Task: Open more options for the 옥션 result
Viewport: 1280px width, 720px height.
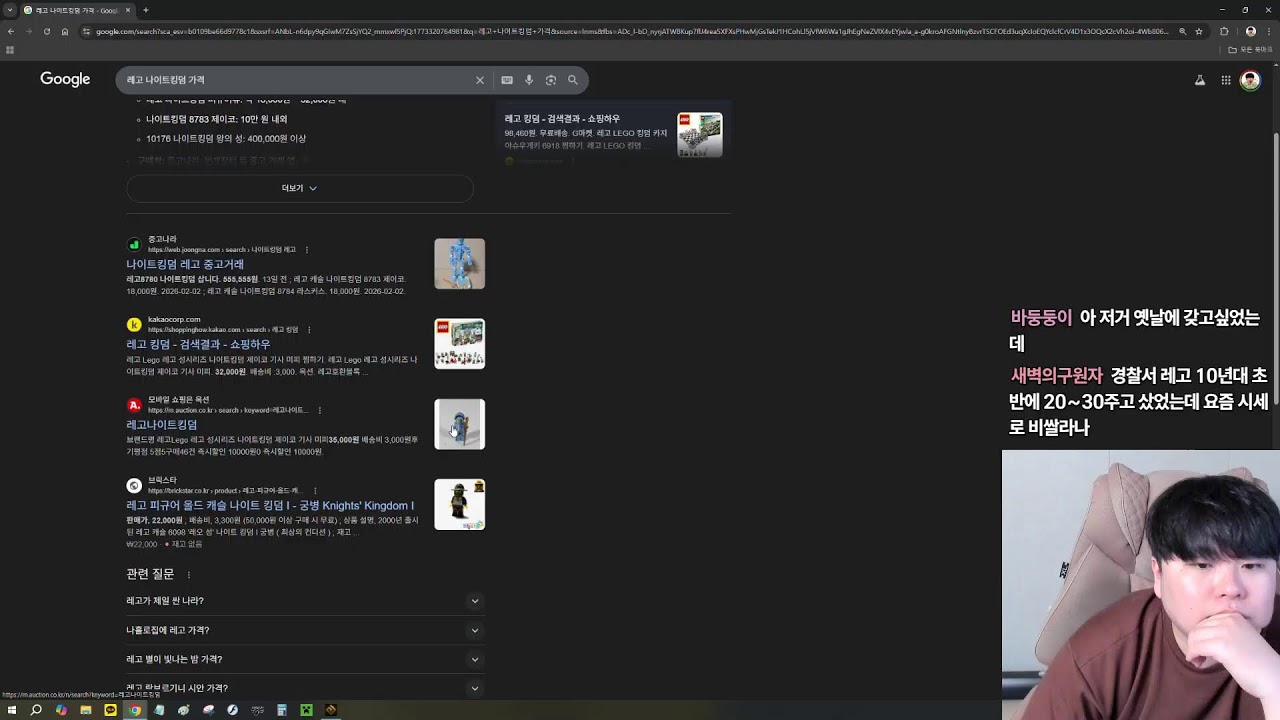Action: coord(319,410)
